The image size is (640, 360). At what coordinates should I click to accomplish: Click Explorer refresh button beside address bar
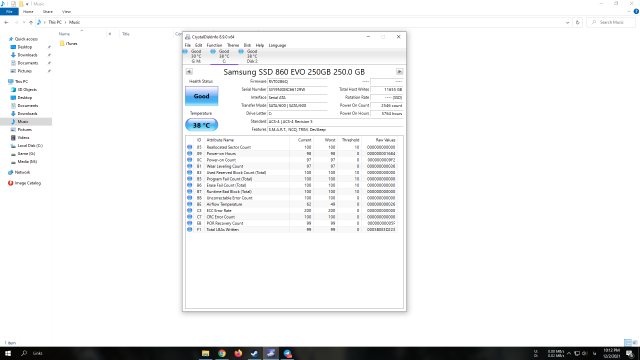578,22
